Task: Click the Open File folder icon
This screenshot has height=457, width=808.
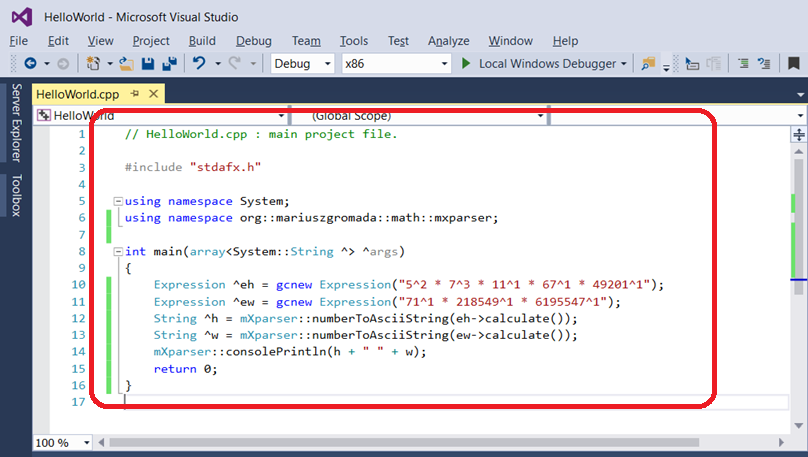Action: point(126,63)
